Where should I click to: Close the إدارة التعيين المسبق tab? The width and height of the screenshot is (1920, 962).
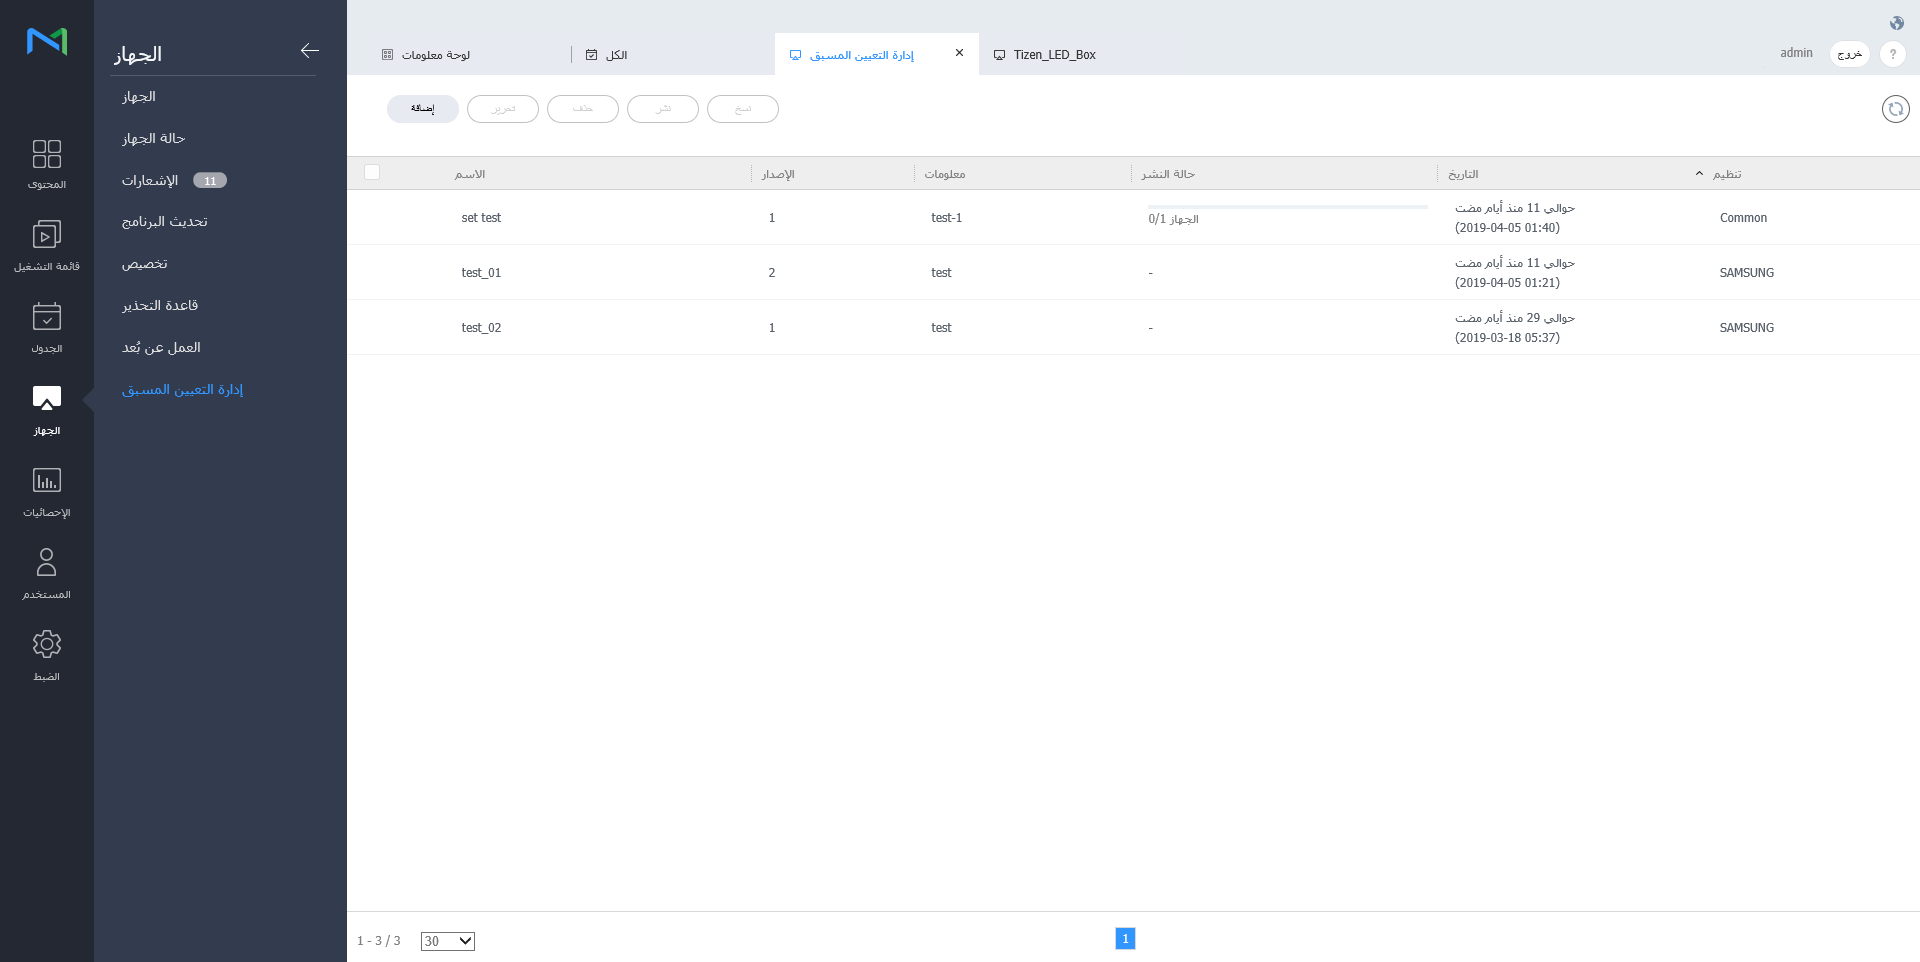pyautogui.click(x=959, y=53)
